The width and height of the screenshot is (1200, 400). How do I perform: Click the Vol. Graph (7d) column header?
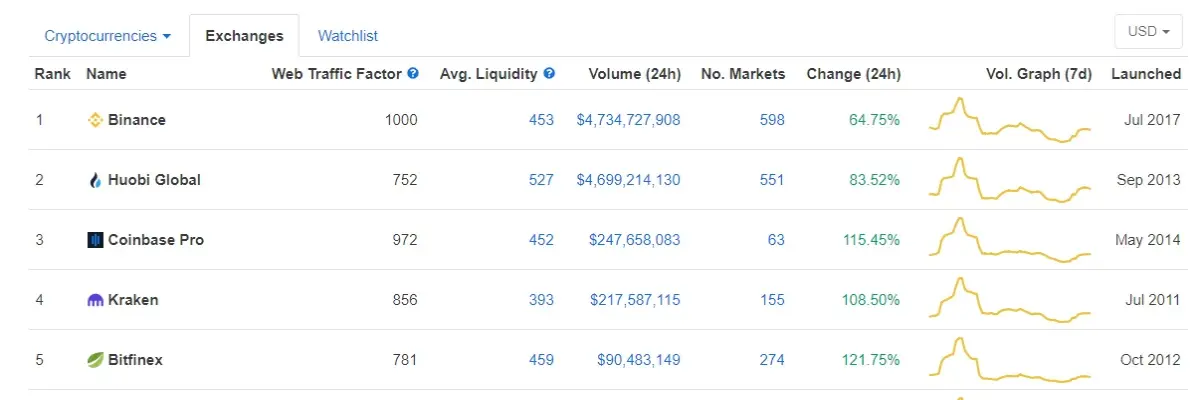coord(1039,74)
